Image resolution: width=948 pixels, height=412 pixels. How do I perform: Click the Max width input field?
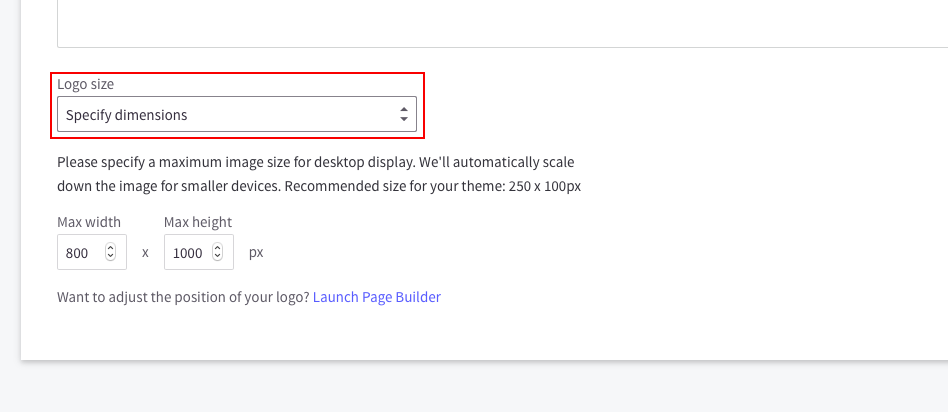[79, 253]
